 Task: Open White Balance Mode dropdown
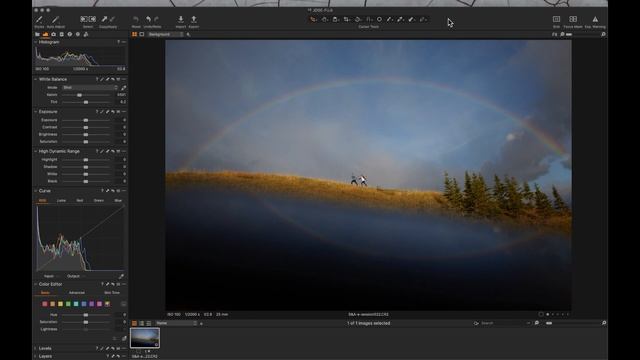click(90, 87)
